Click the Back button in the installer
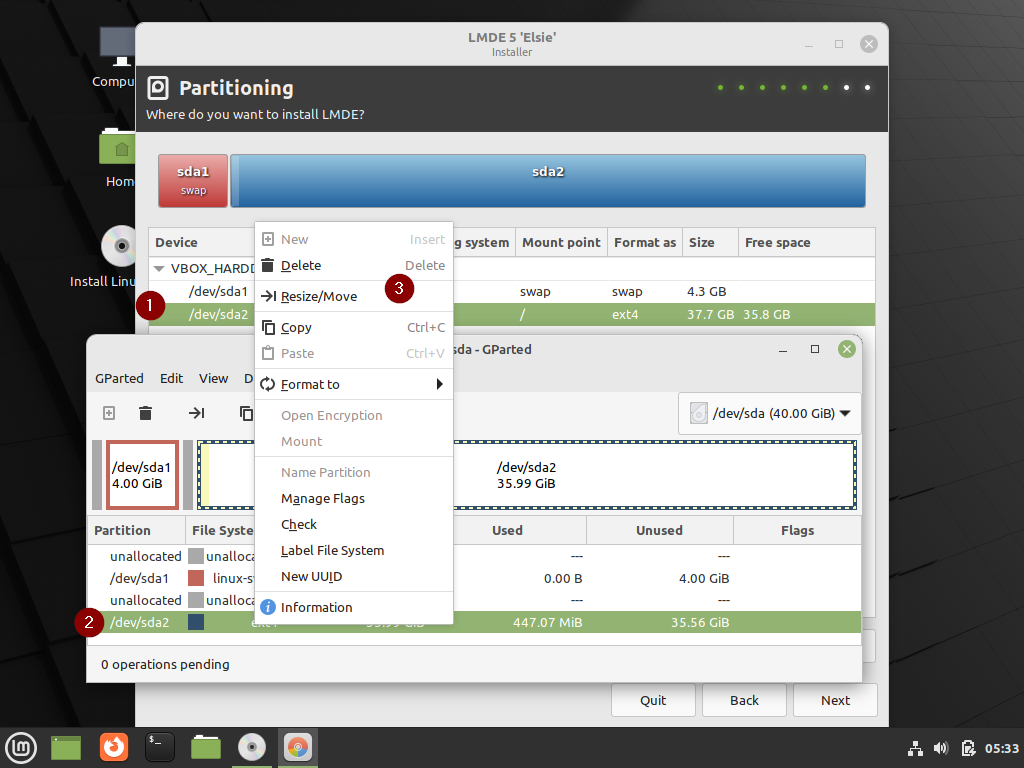 point(744,700)
